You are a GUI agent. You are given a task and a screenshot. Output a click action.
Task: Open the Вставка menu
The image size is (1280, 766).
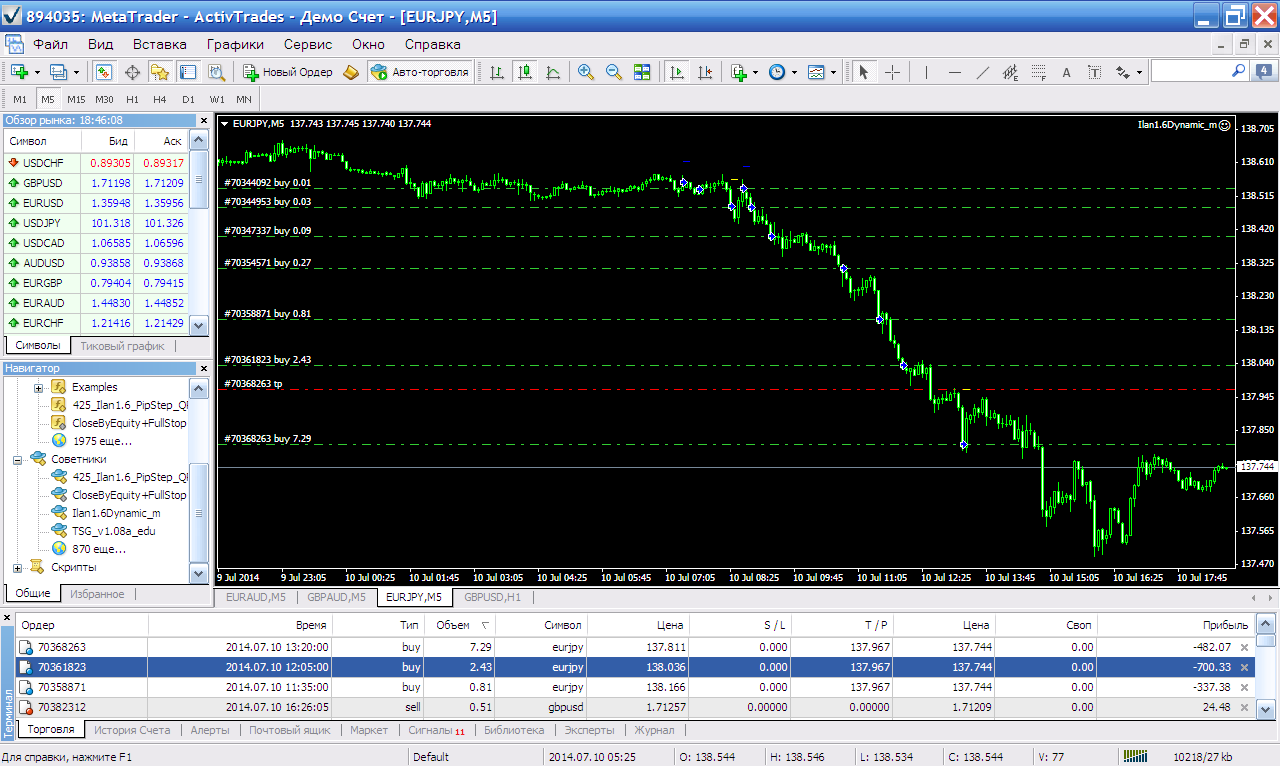[x=160, y=44]
